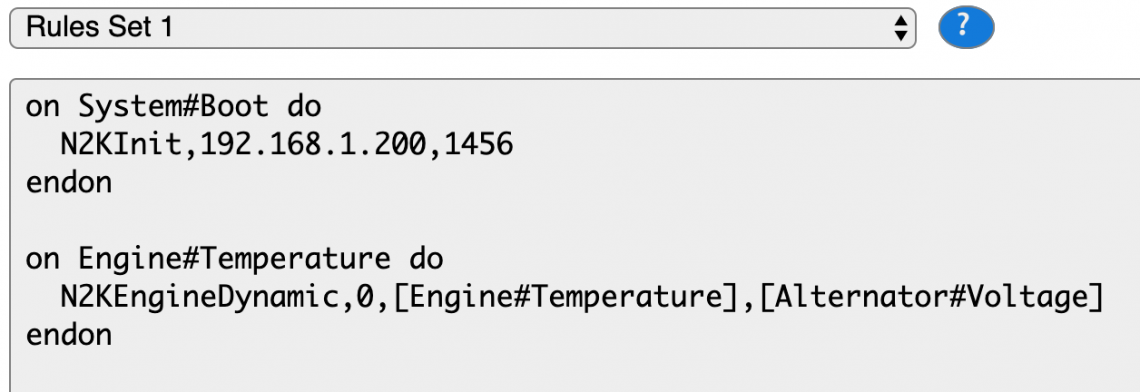This screenshot has height=392, width=1140.
Task: Click the [Alternator#Voltage] parameter
Action: click(932, 297)
